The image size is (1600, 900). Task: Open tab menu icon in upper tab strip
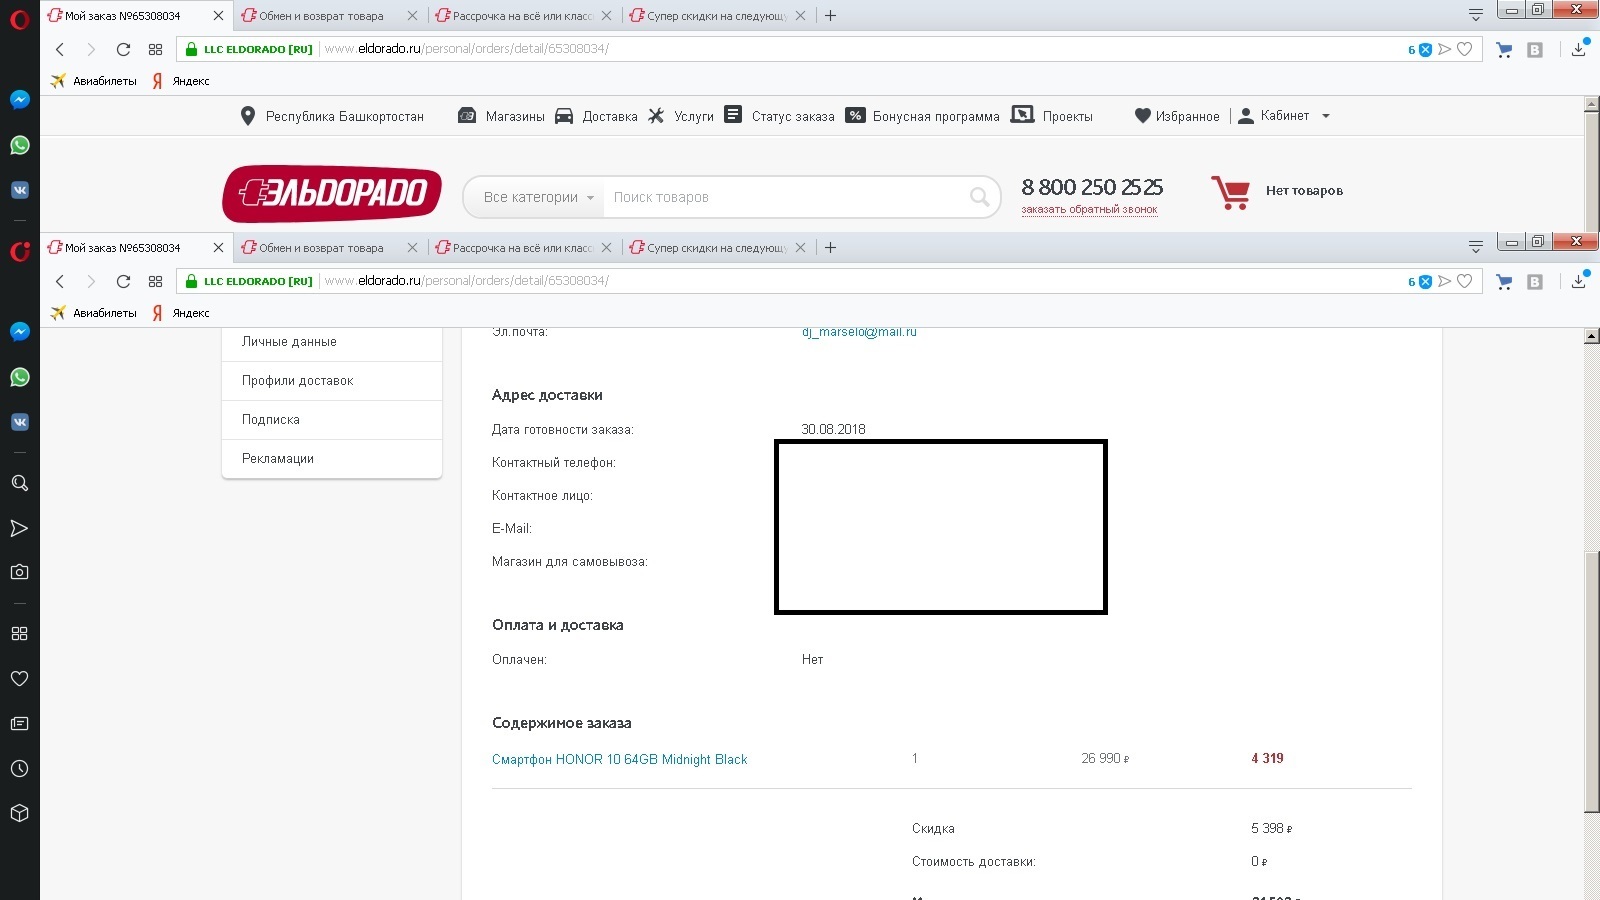coord(1475,15)
